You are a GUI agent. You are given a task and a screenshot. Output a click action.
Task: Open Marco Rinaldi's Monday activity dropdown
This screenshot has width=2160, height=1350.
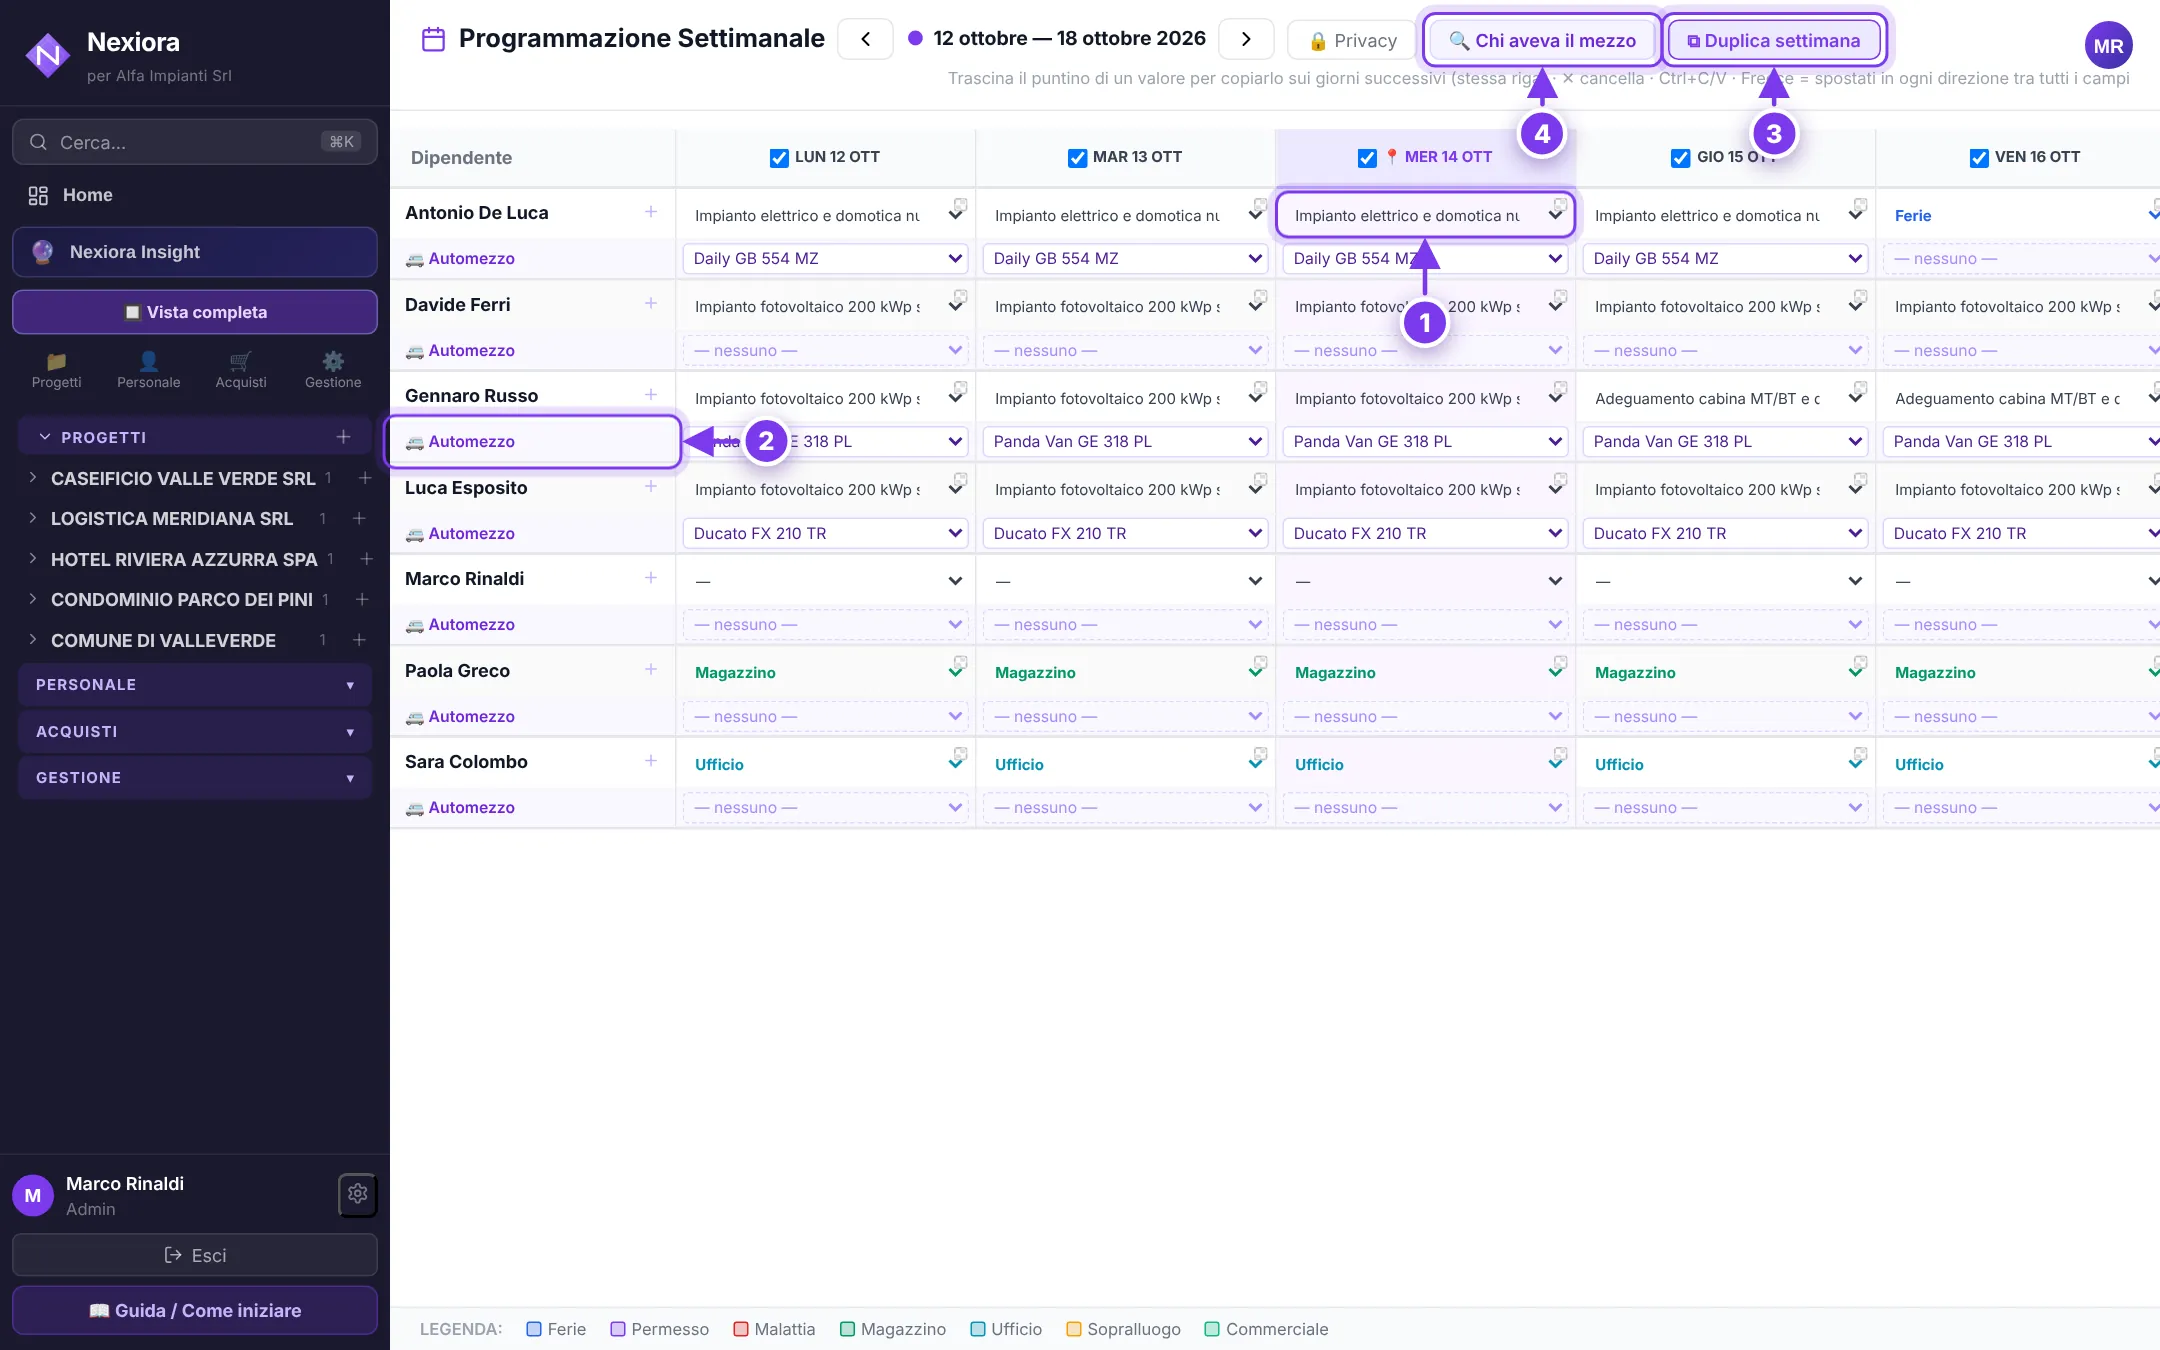[826, 581]
